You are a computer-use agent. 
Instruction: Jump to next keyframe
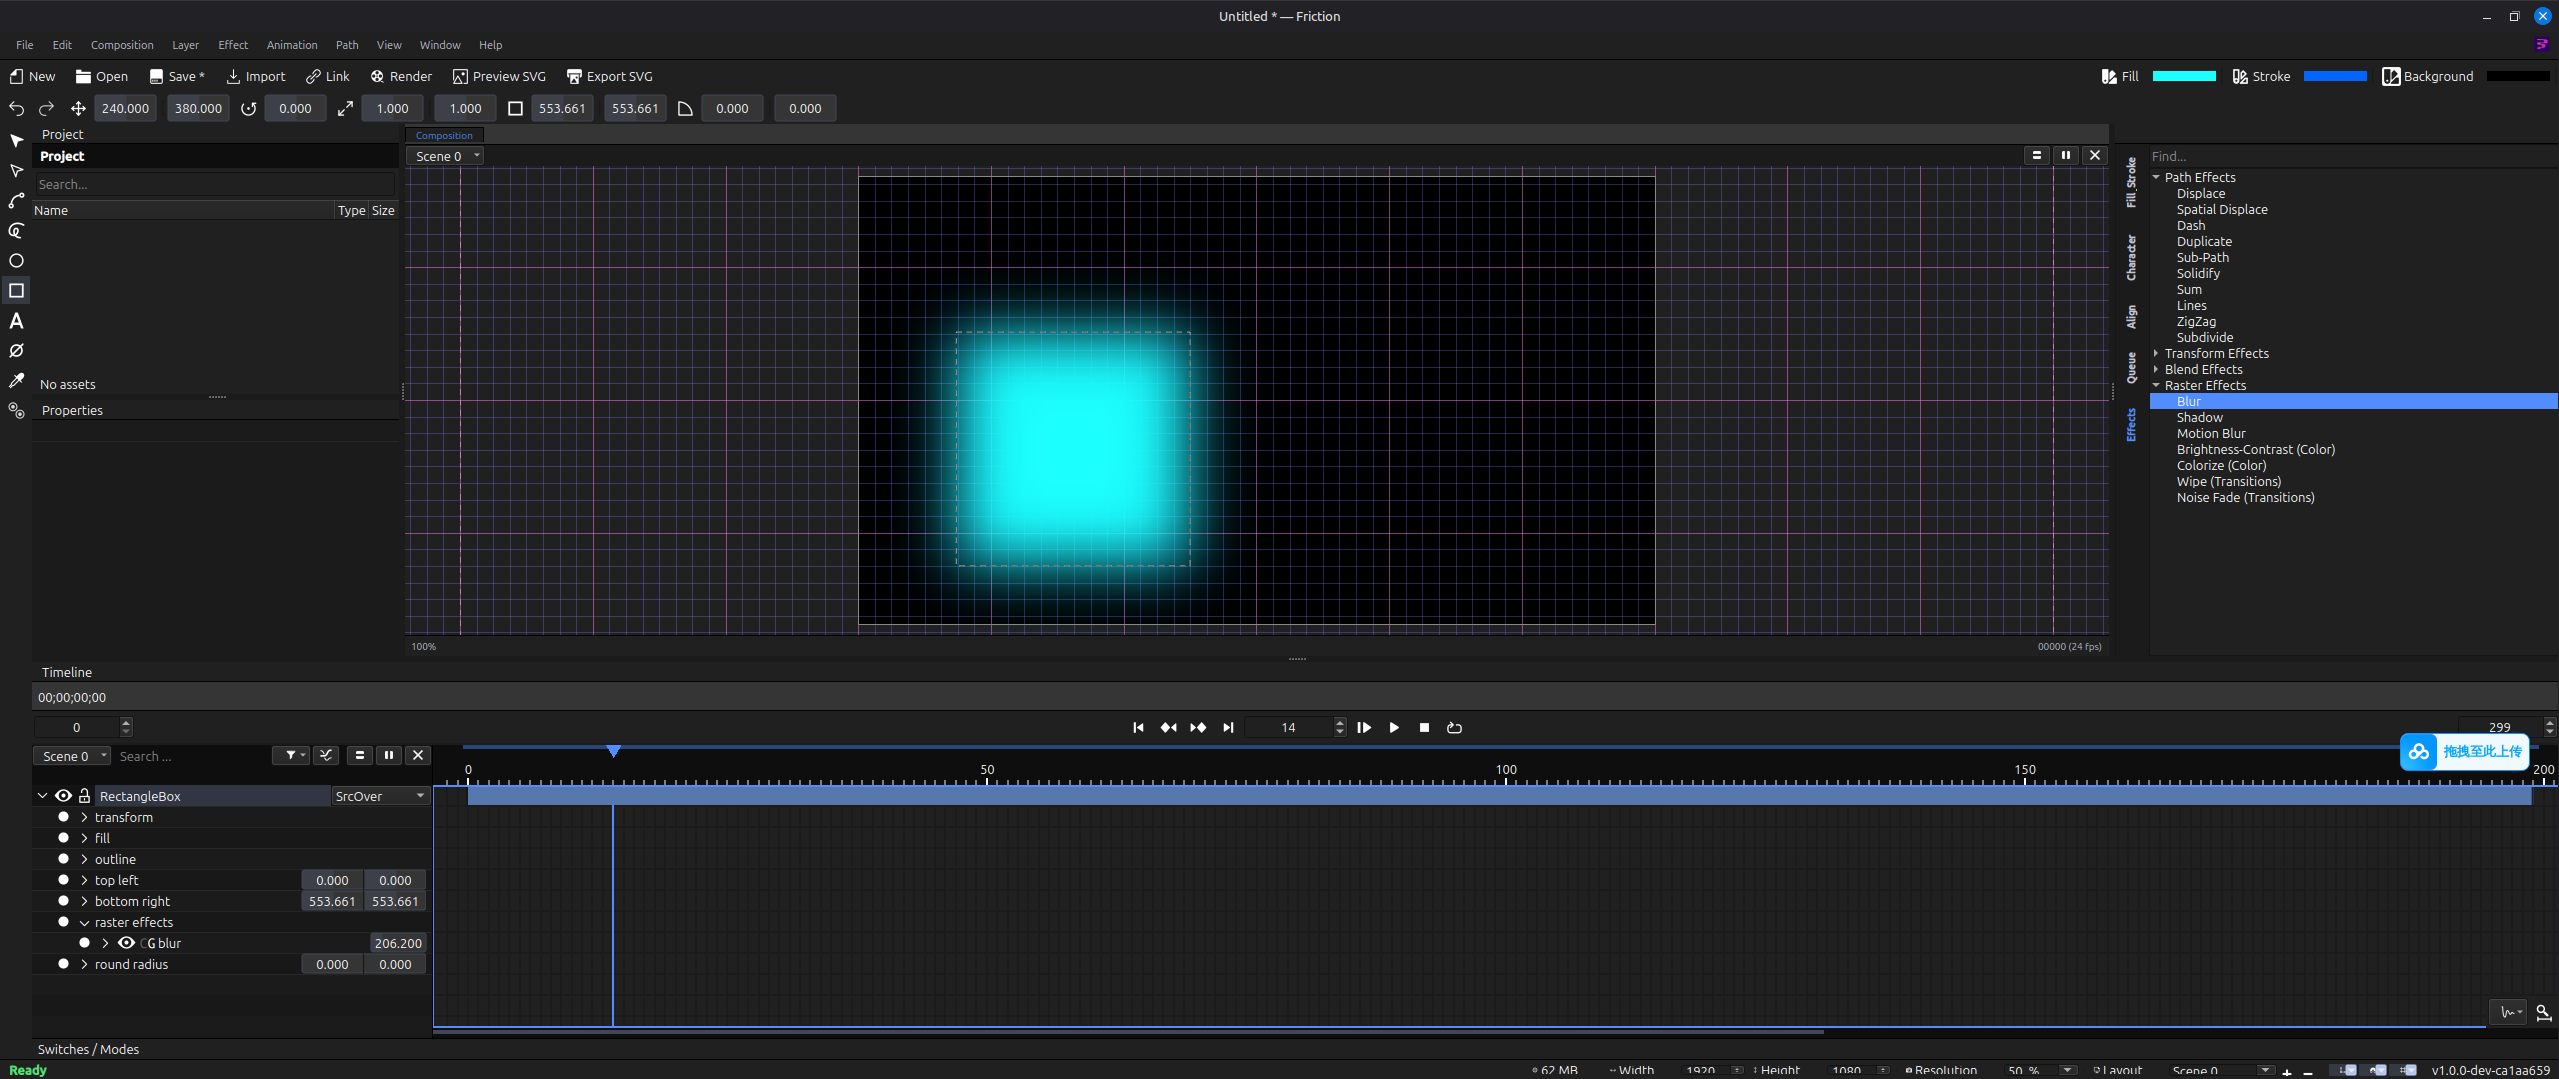point(1198,728)
